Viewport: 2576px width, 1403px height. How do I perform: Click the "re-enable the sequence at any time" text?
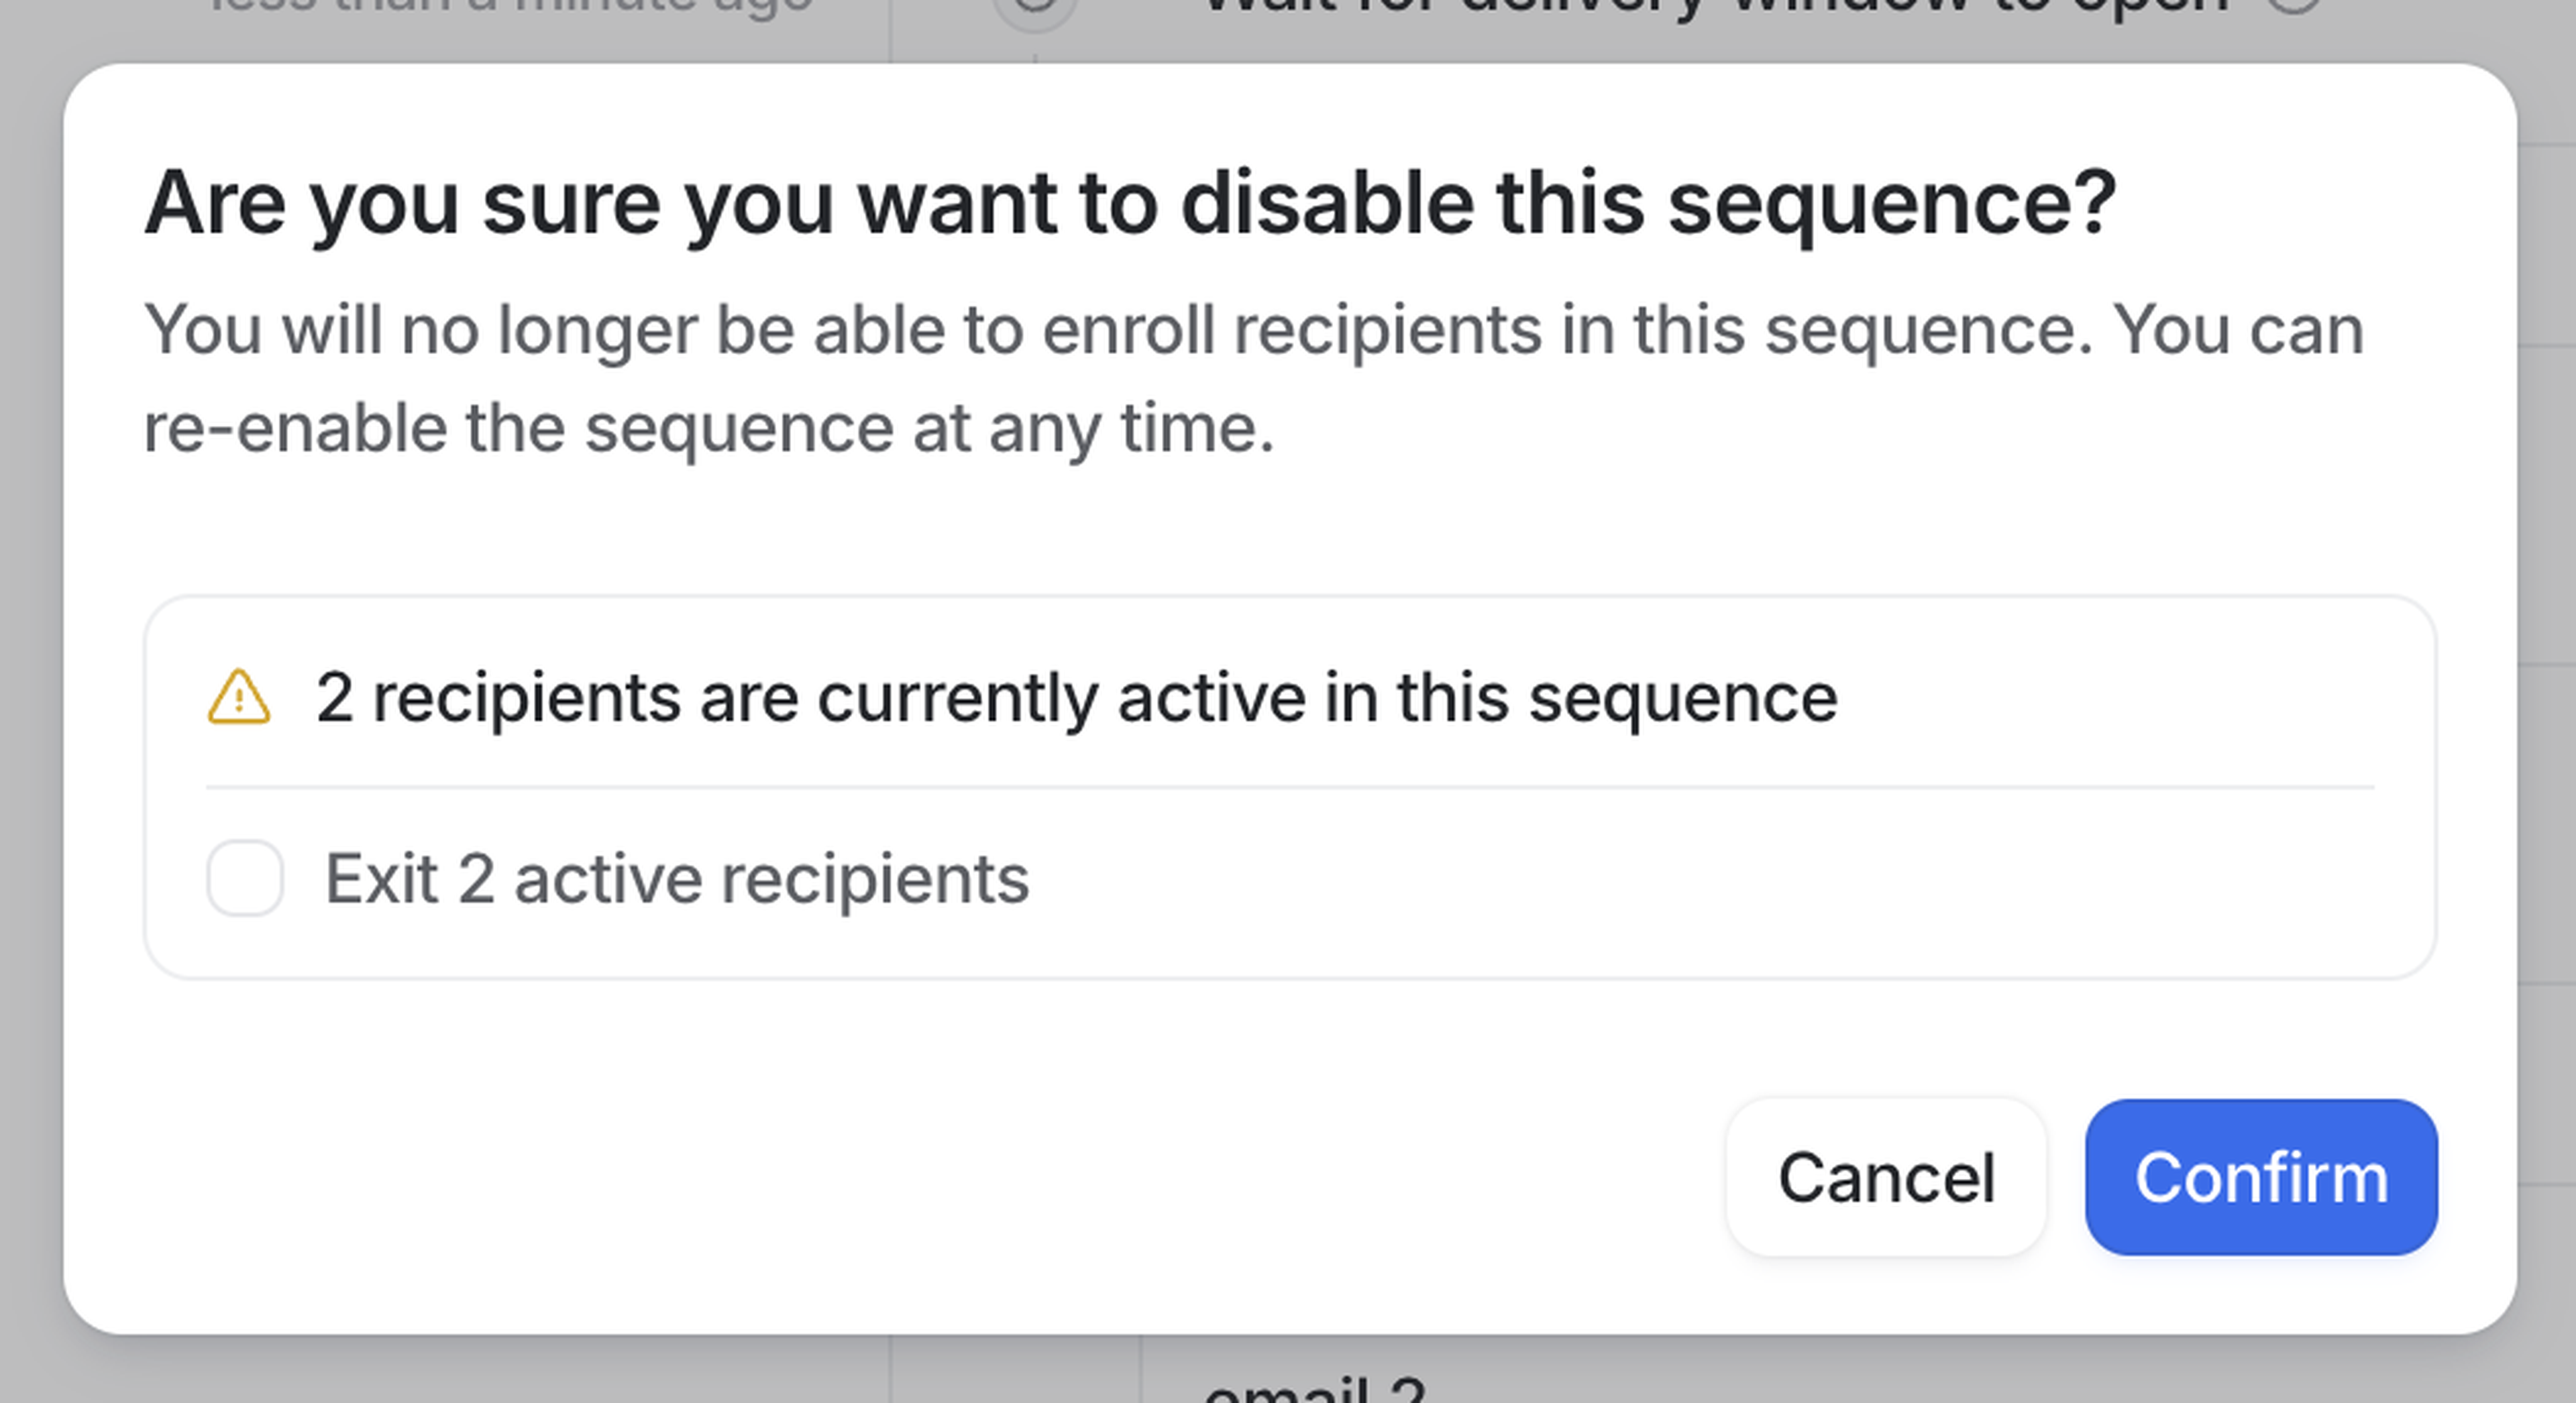(x=709, y=428)
